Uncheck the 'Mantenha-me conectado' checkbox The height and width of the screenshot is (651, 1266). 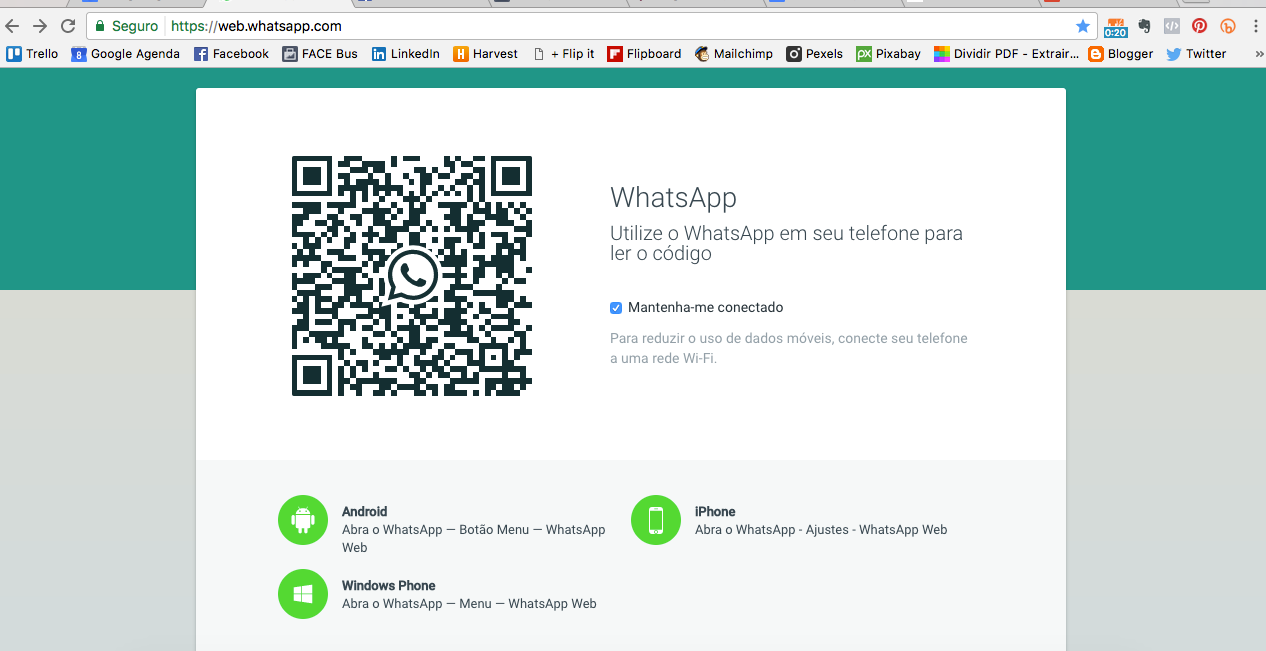[x=616, y=308]
